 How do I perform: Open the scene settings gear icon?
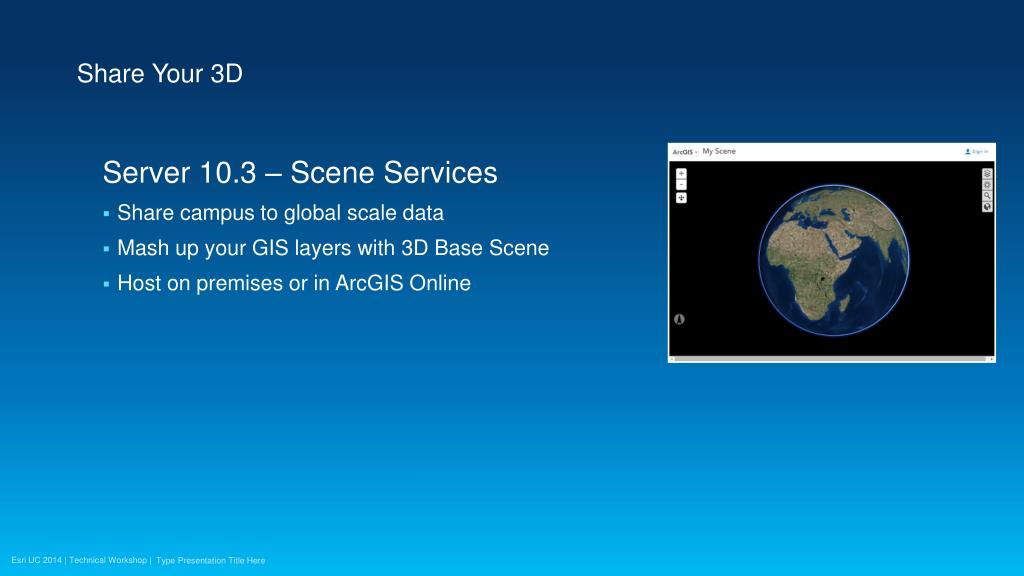tap(987, 185)
